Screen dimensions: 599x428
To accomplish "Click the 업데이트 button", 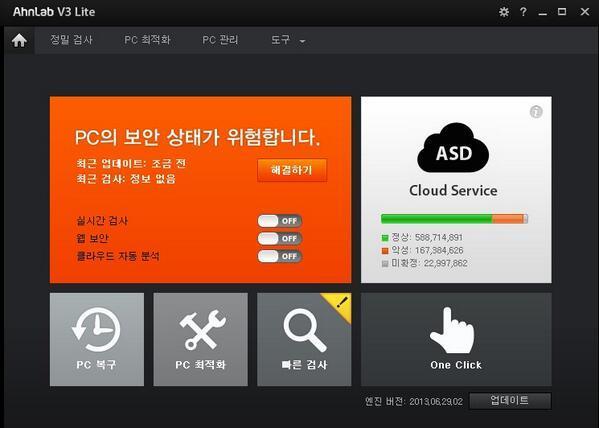I will pyautogui.click(x=510, y=401).
